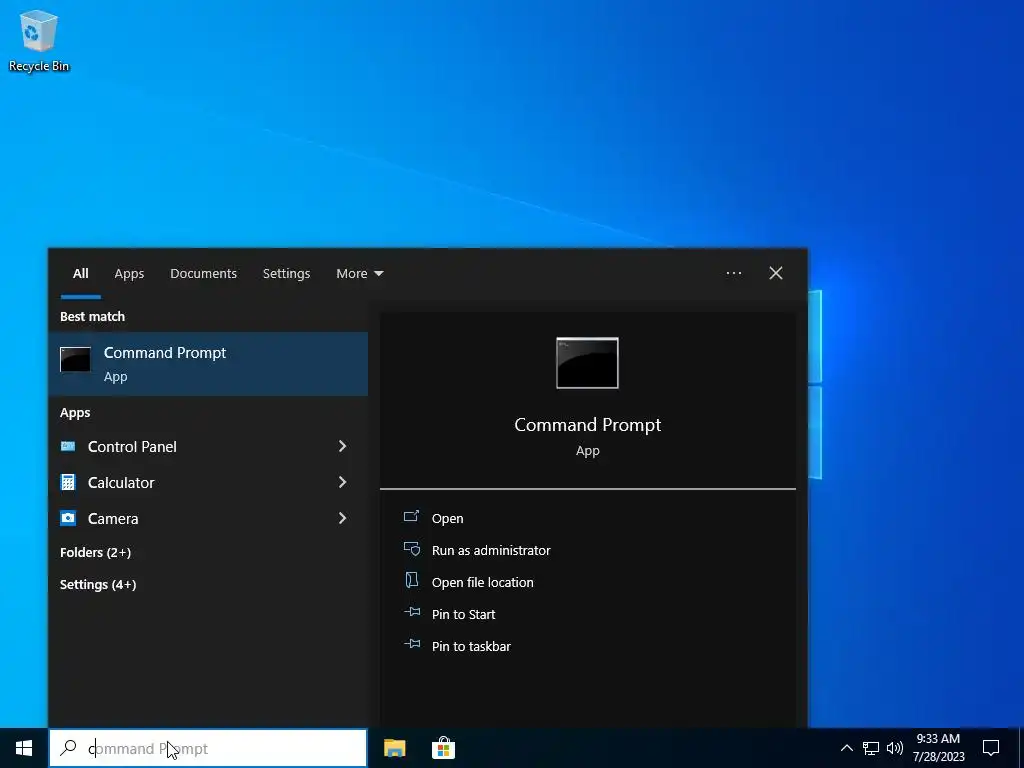Open the Windows Start menu
1024x768 pixels.
coord(24,748)
